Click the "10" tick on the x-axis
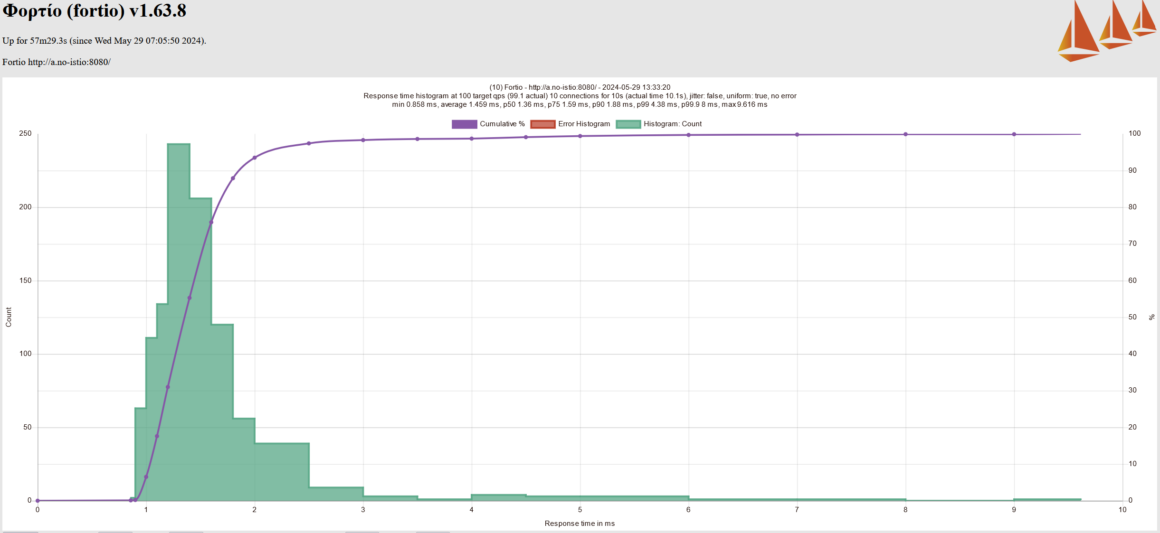1160x533 pixels. [x=1122, y=511]
